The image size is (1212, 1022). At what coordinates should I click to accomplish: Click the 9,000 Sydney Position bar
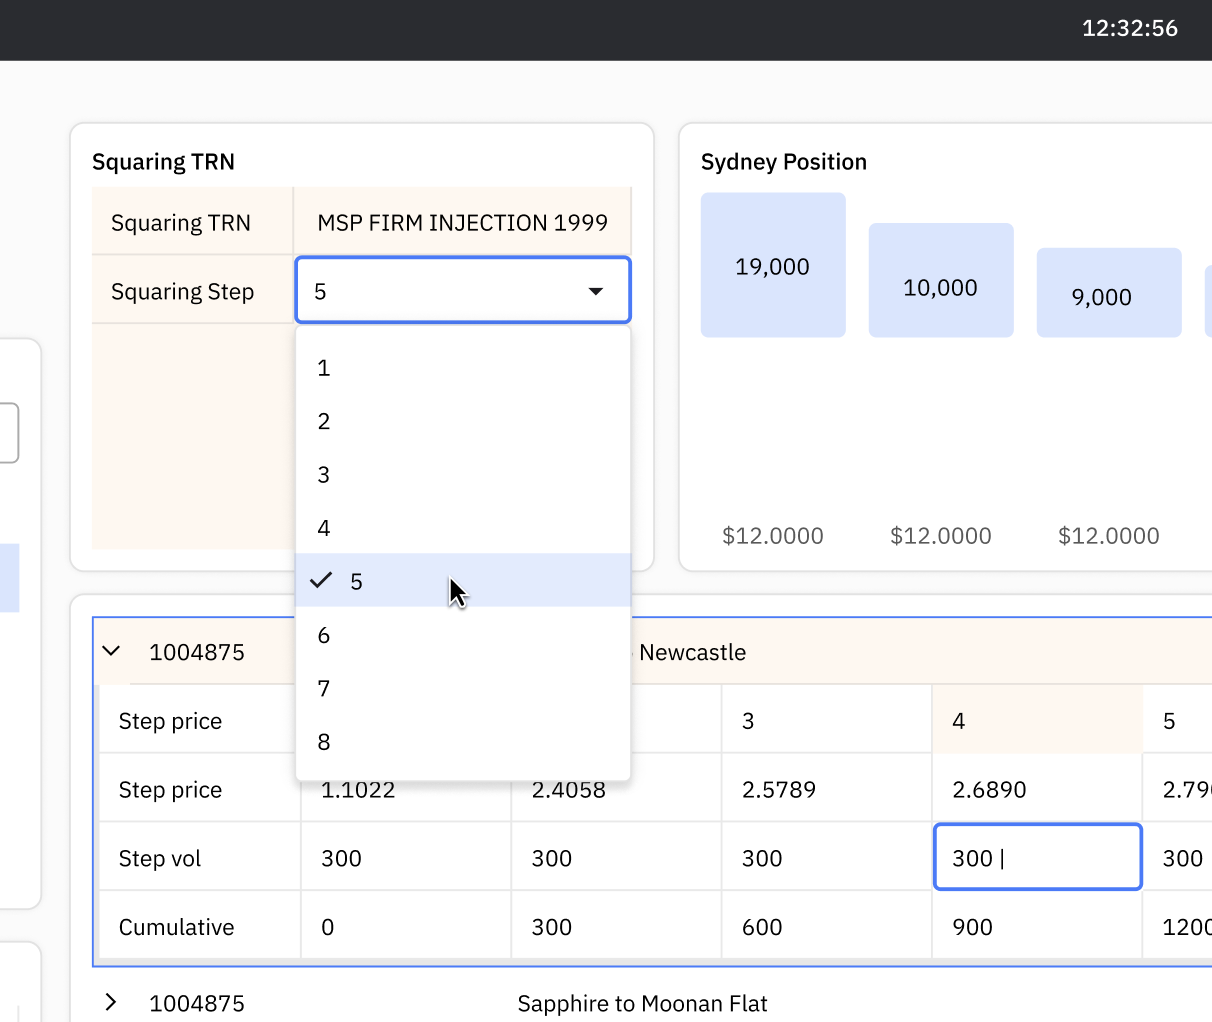(x=1108, y=293)
